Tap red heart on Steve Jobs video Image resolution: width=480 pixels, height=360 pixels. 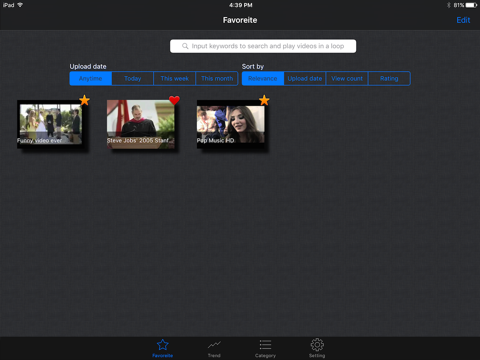(x=174, y=100)
